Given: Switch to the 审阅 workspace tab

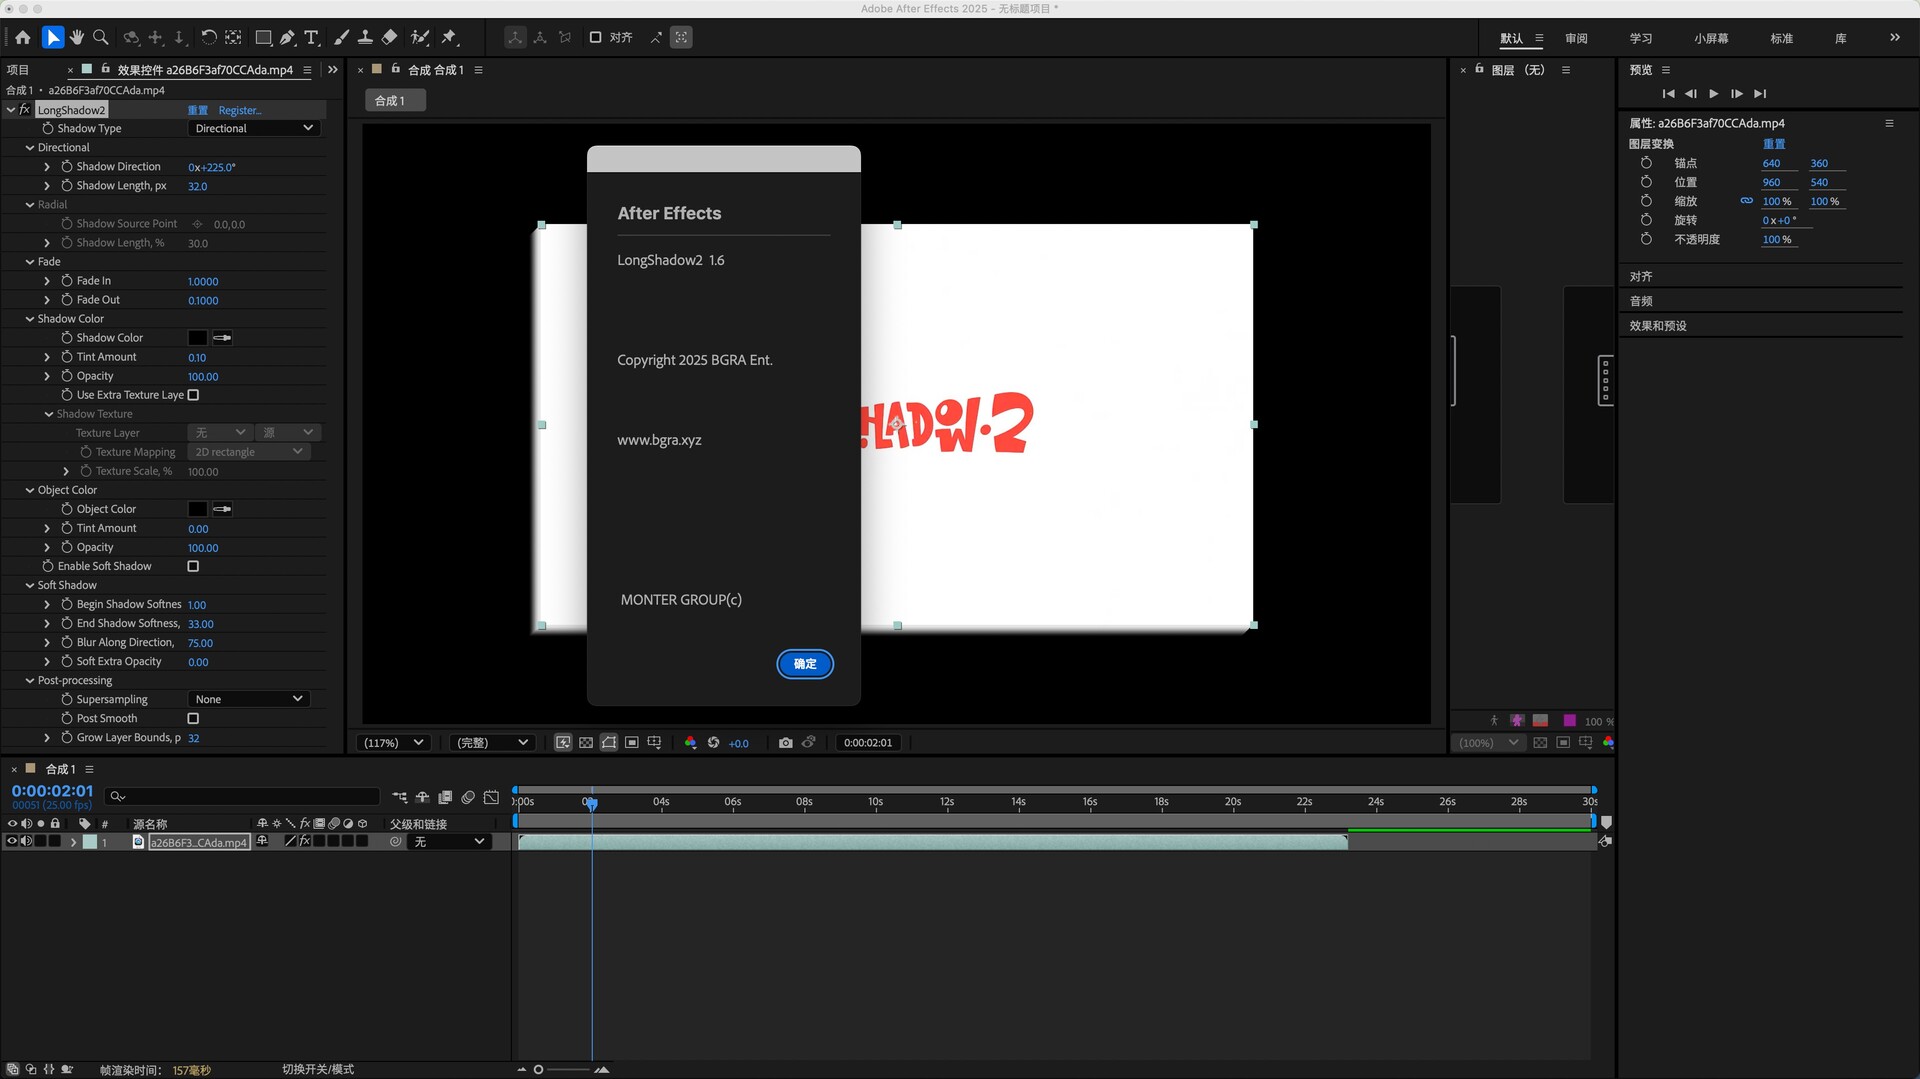Looking at the screenshot, I should click(1576, 38).
